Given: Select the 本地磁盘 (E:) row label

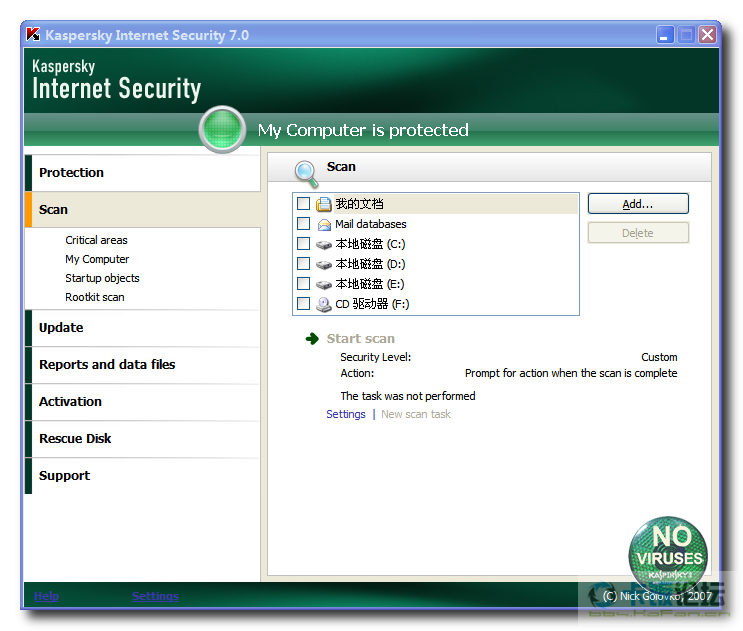Looking at the screenshot, I should pyautogui.click(x=370, y=284).
